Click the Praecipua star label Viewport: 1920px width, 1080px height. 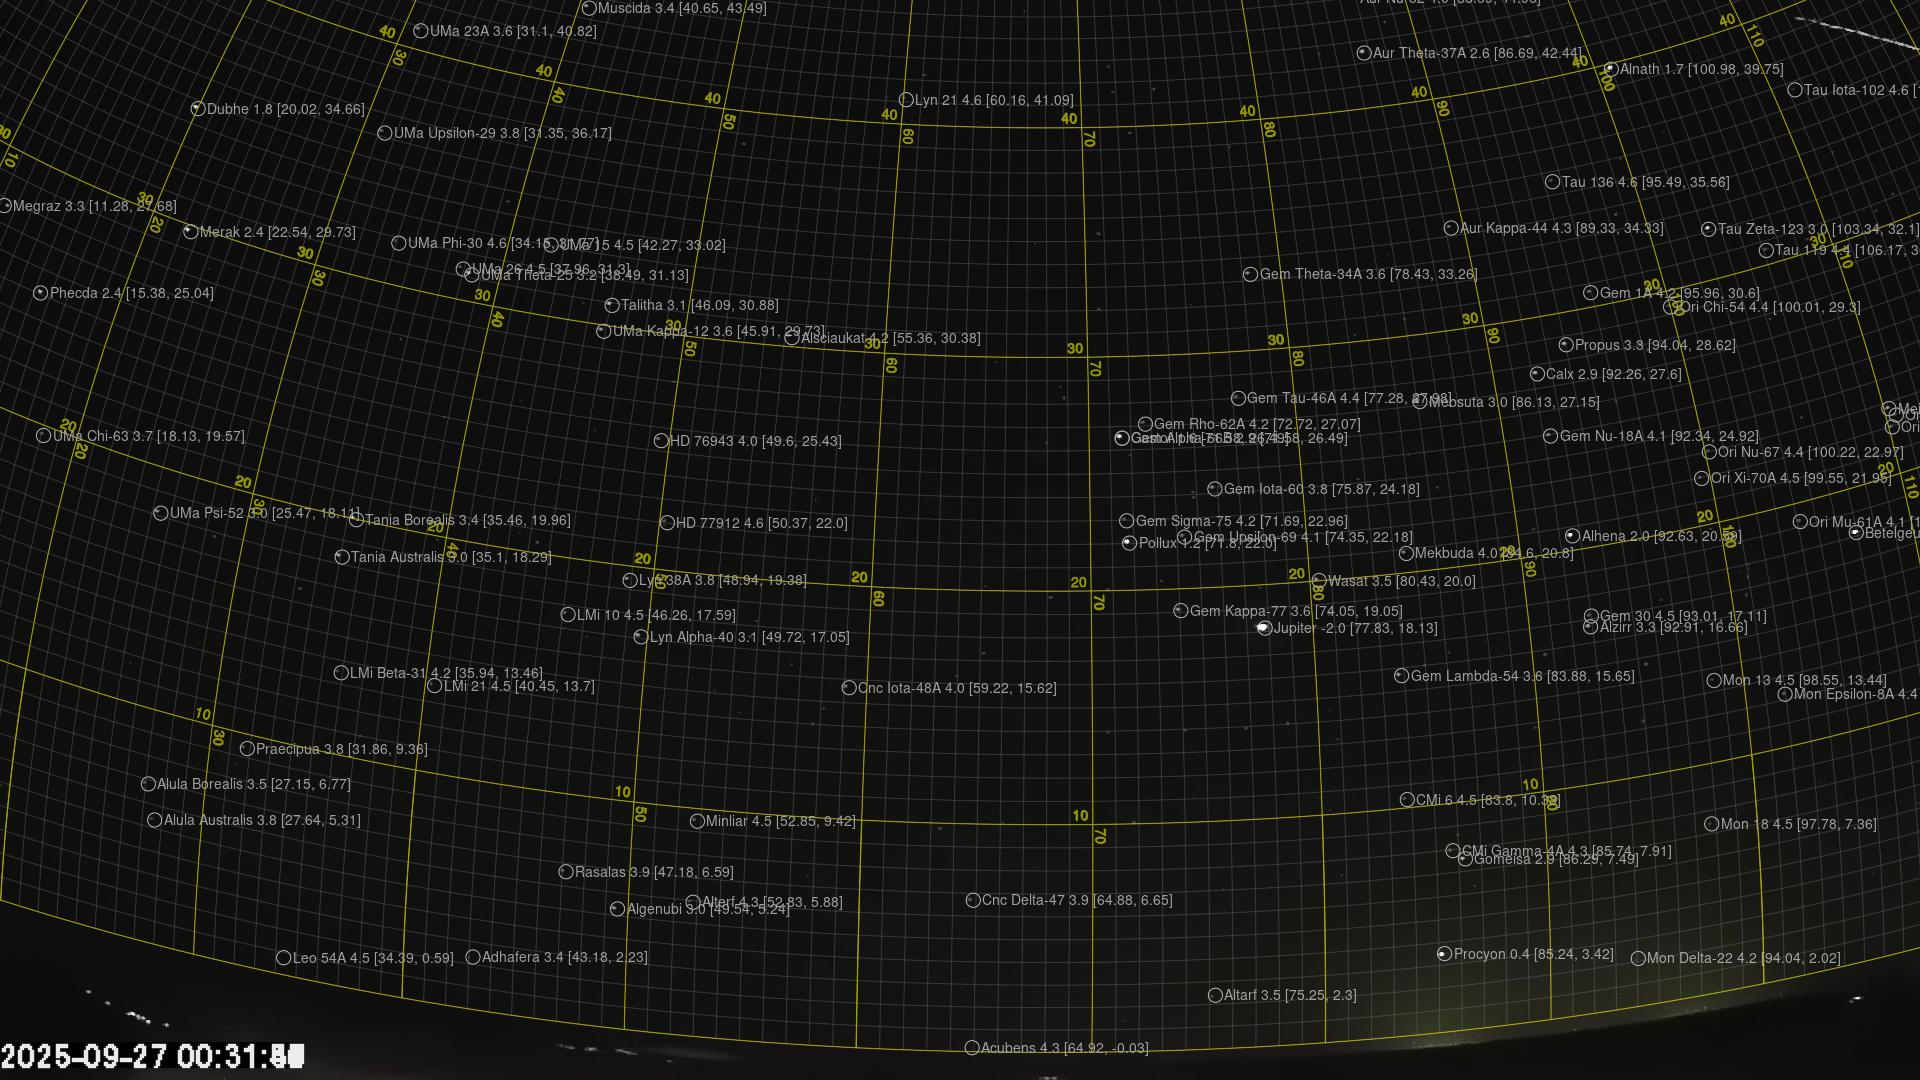[x=341, y=749]
